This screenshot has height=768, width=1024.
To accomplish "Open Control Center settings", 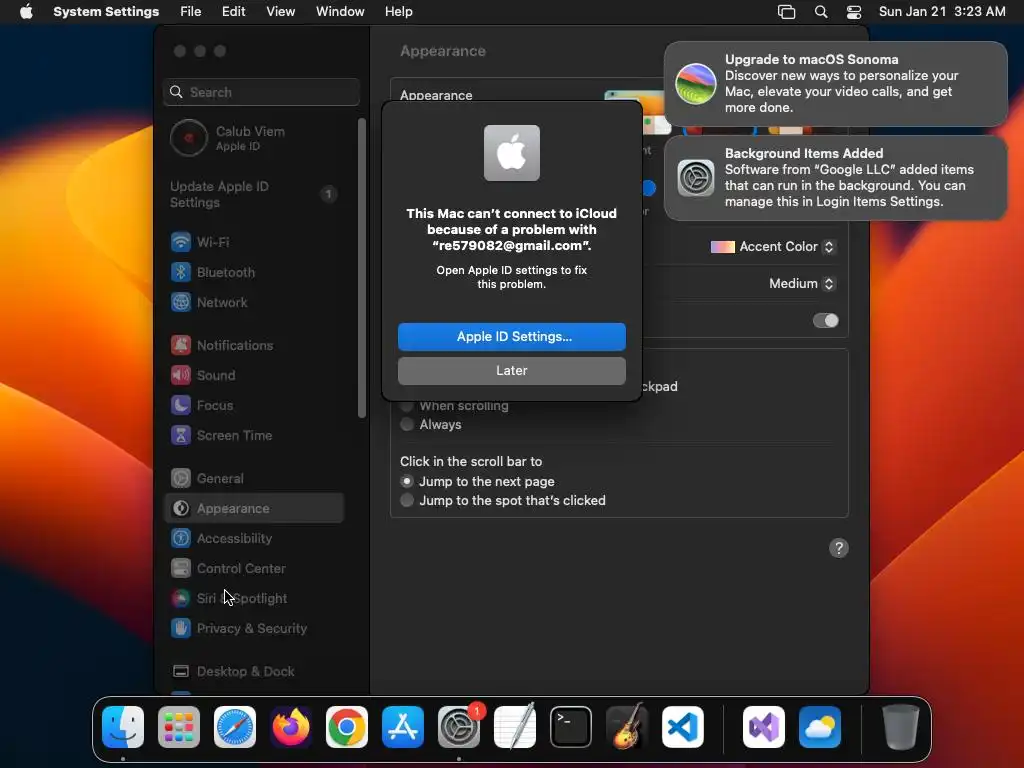I will [x=253, y=569].
